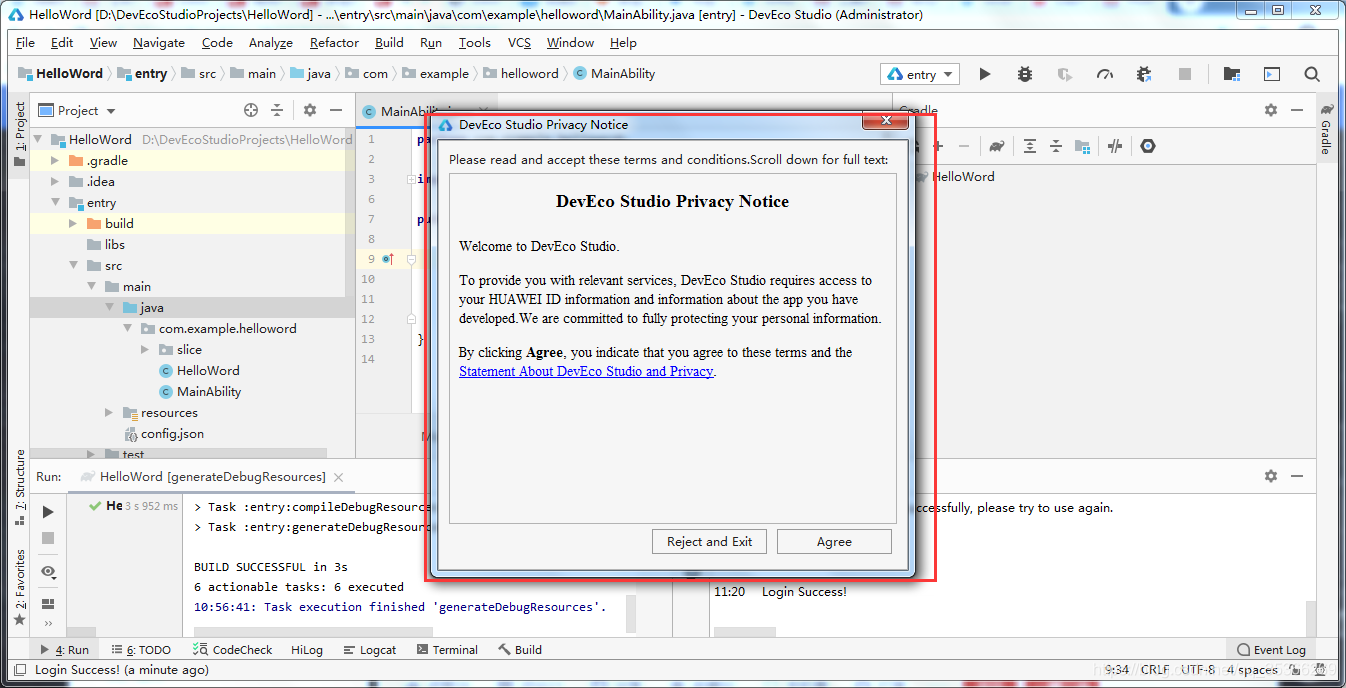The width and height of the screenshot is (1346, 688).
Task: Open the VCS menu
Action: point(519,42)
